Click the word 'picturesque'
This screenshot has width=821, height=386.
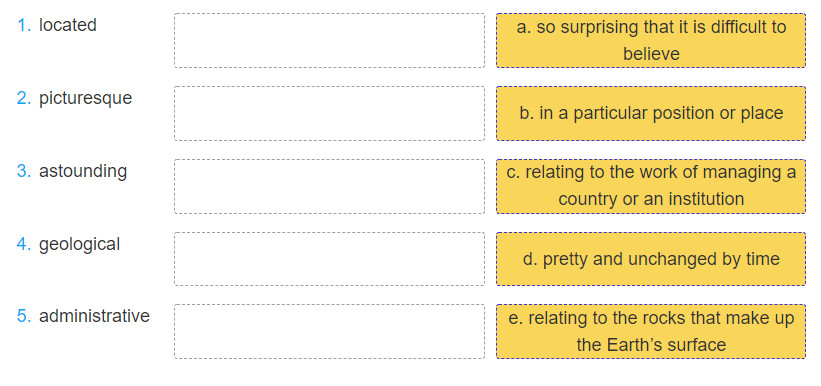pos(85,98)
